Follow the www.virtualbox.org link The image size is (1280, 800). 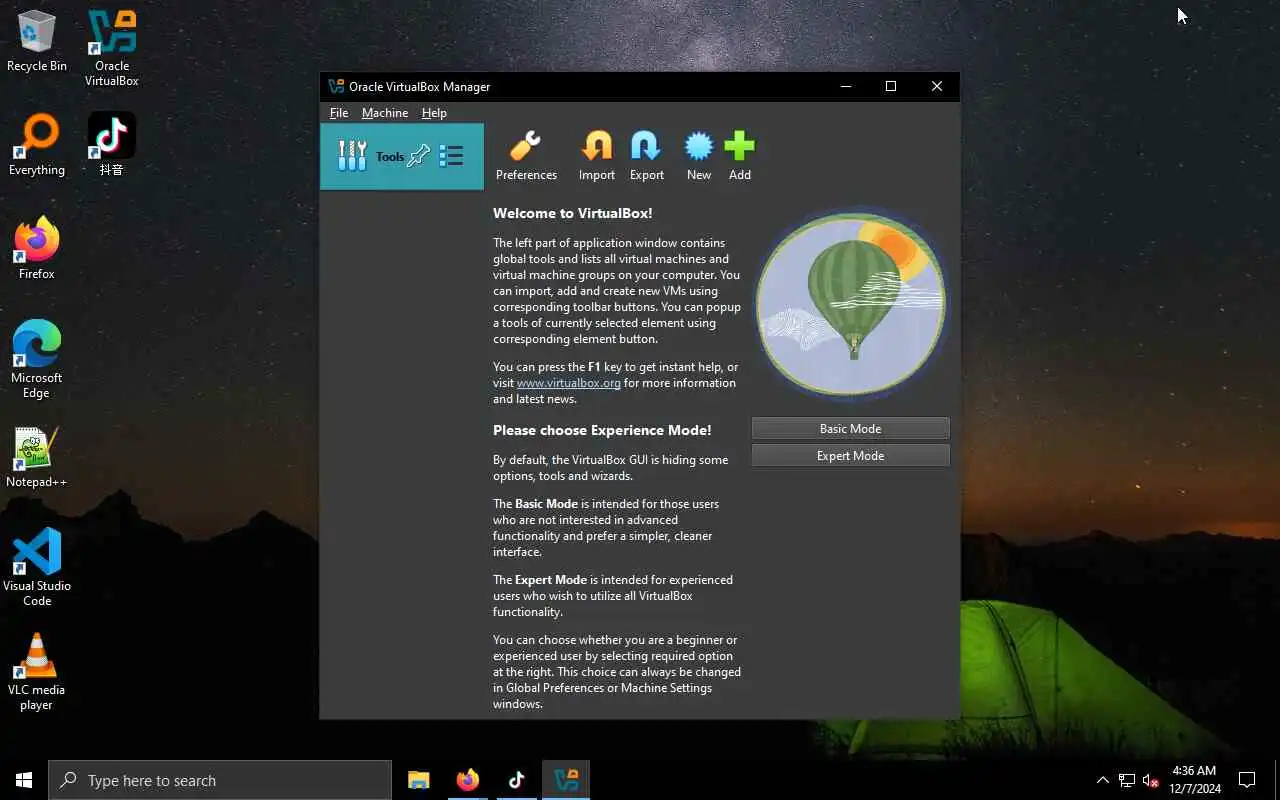(x=569, y=383)
